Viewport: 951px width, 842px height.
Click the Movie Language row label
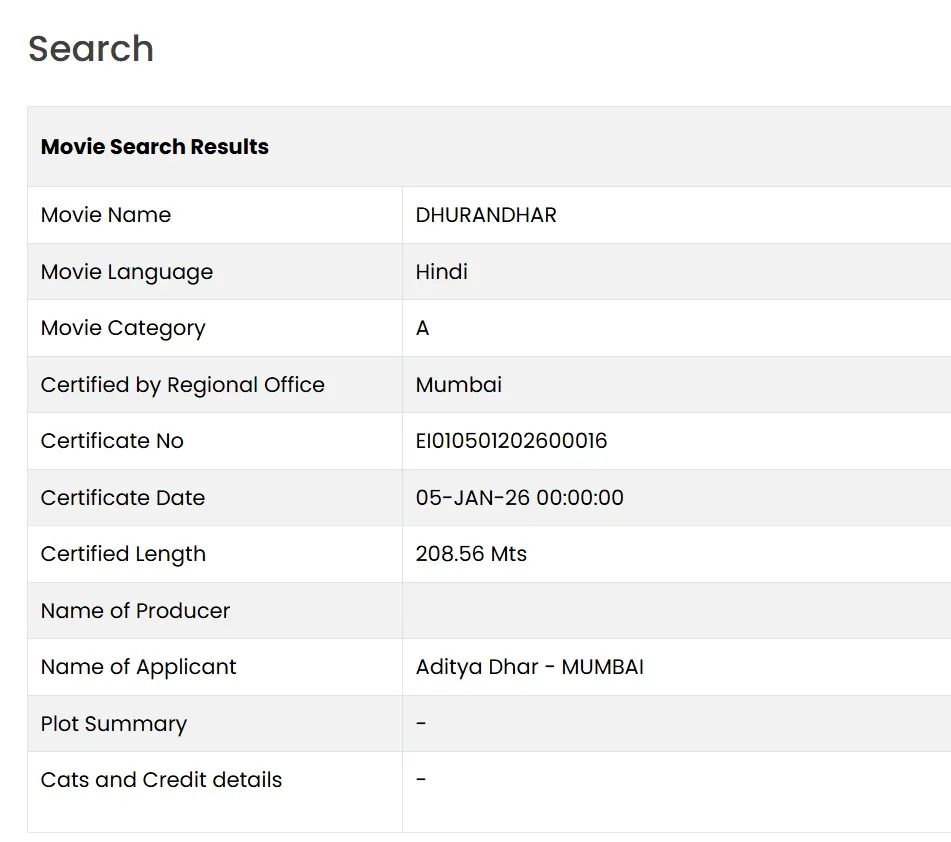coord(127,272)
